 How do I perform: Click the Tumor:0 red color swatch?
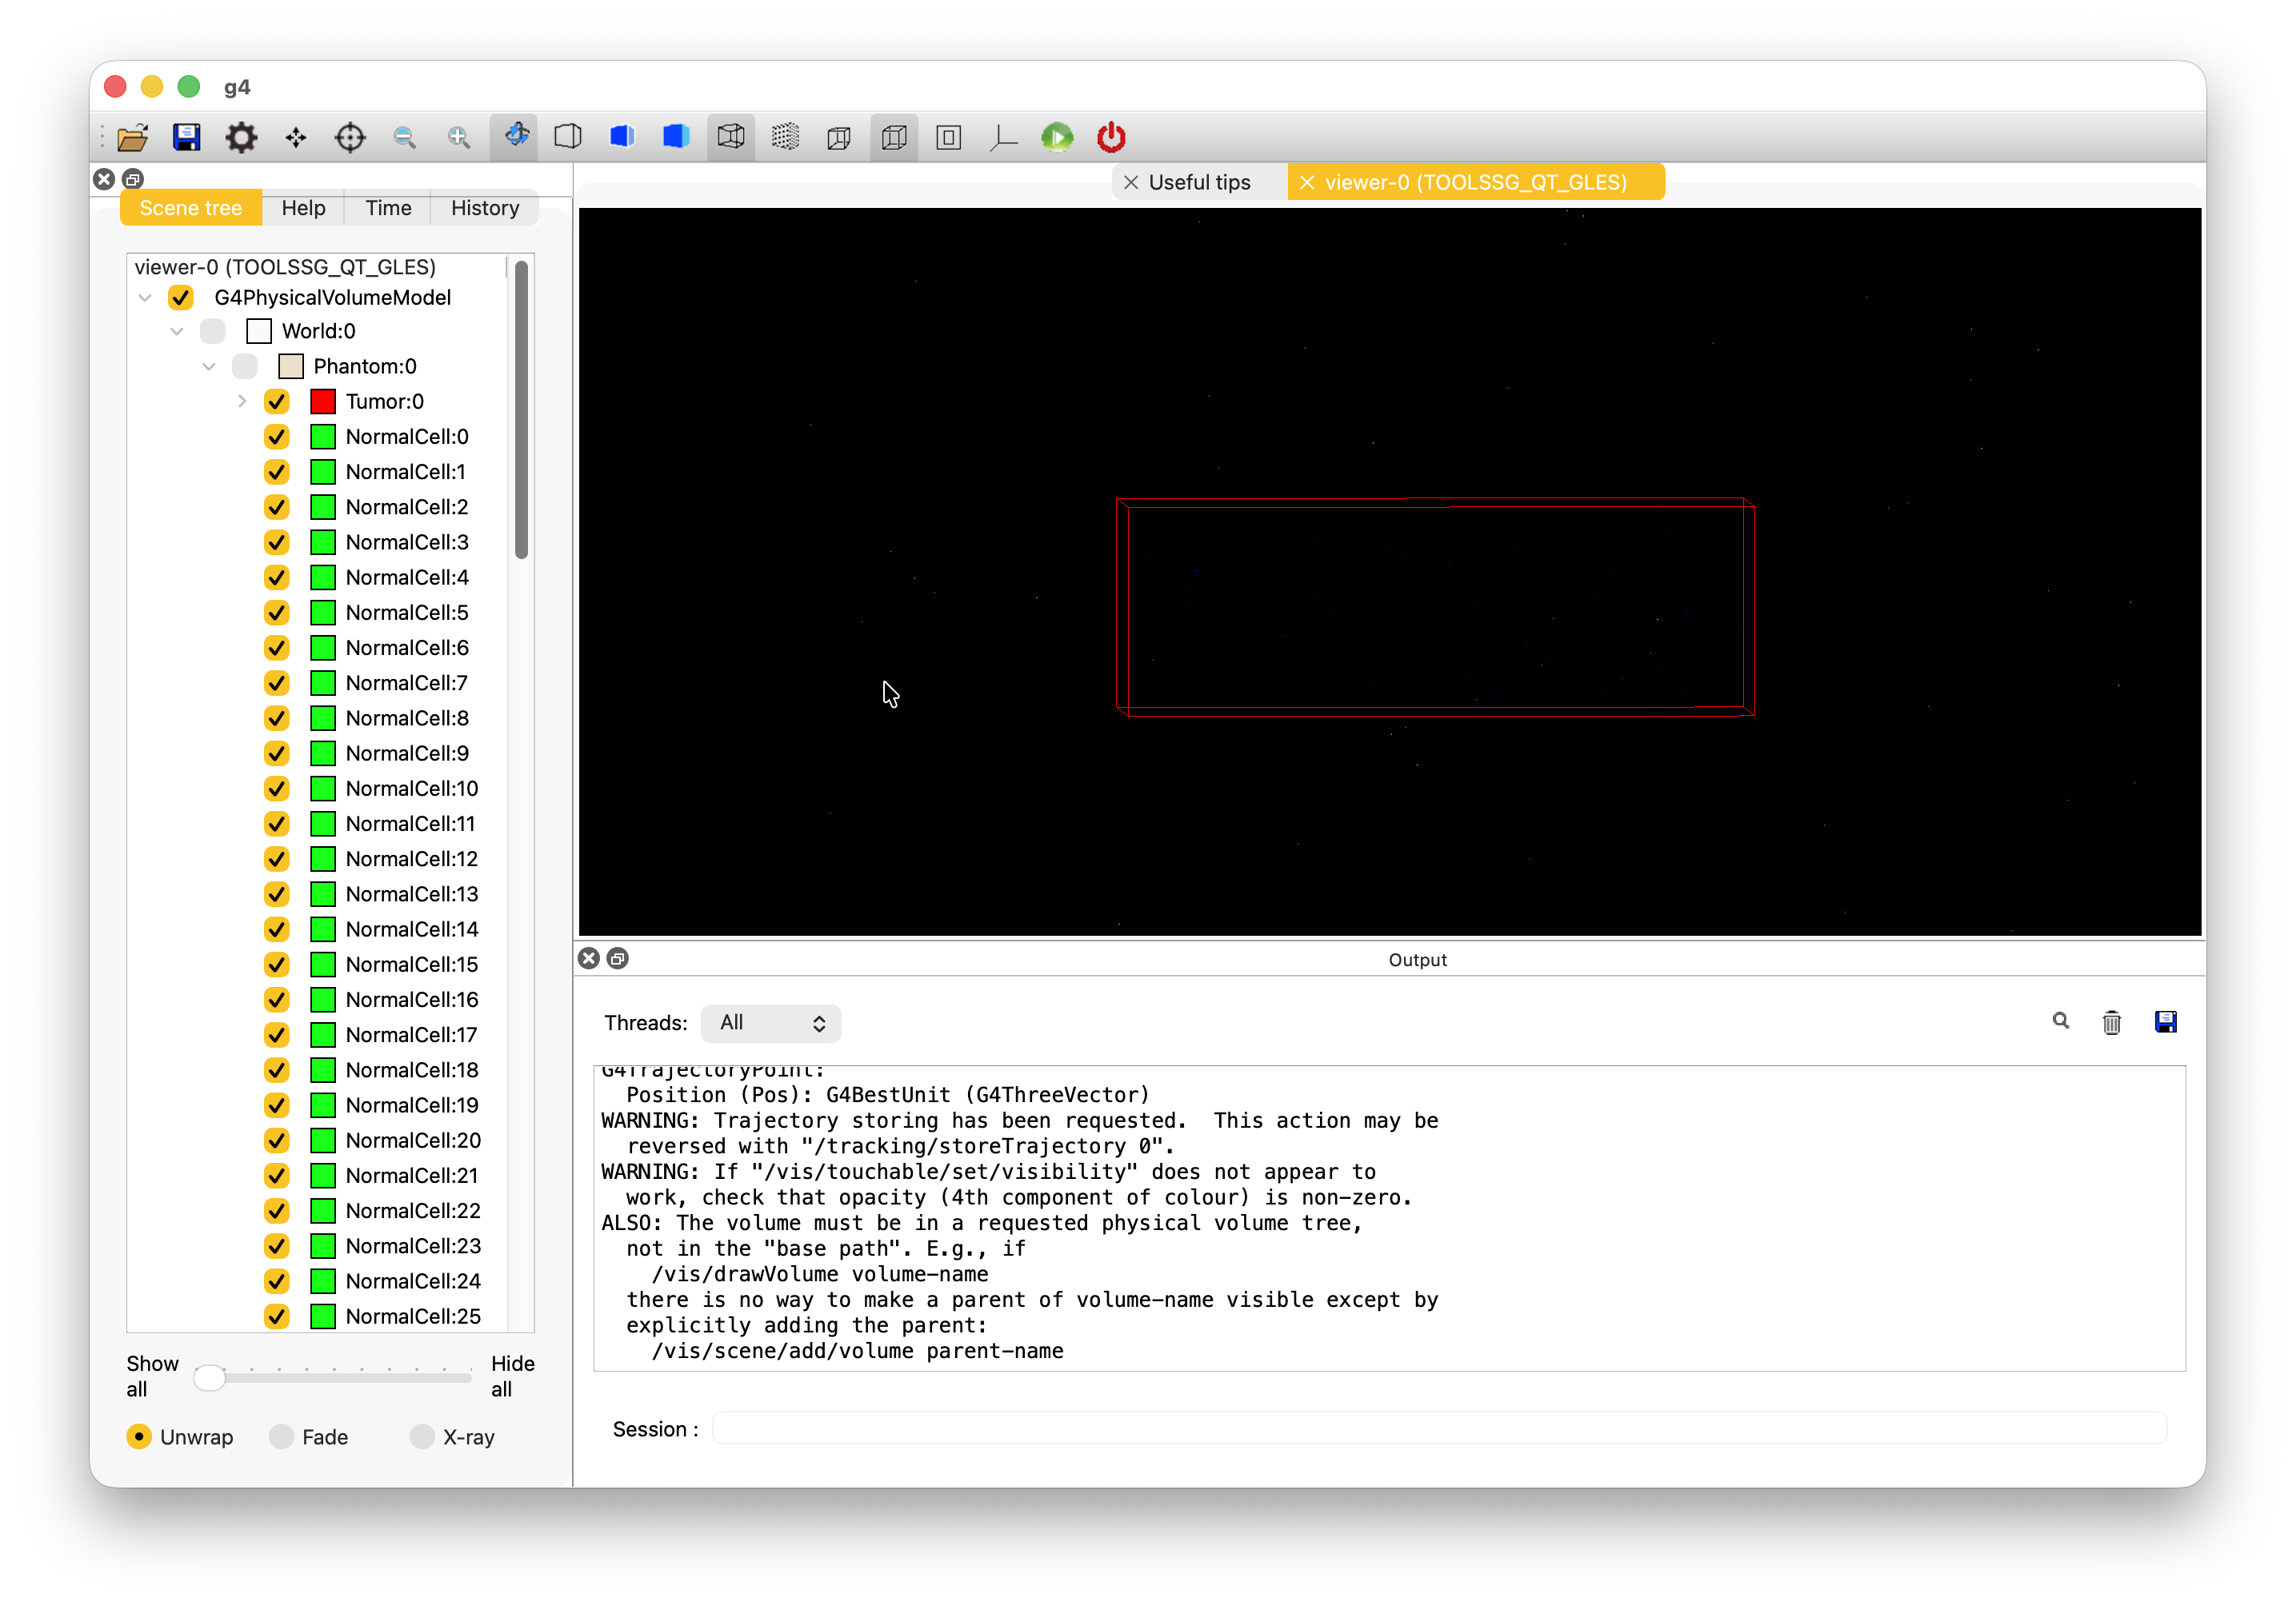pyautogui.click(x=322, y=401)
